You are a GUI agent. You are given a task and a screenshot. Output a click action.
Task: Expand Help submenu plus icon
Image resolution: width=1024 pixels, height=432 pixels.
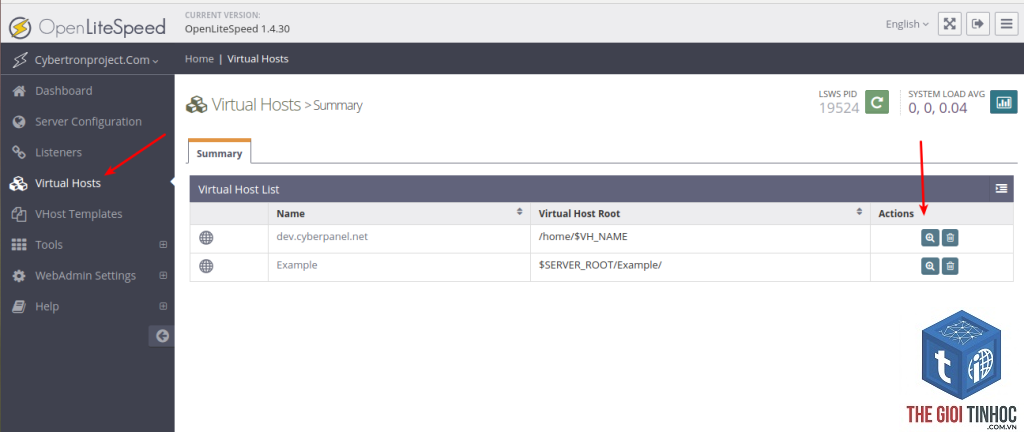(163, 306)
